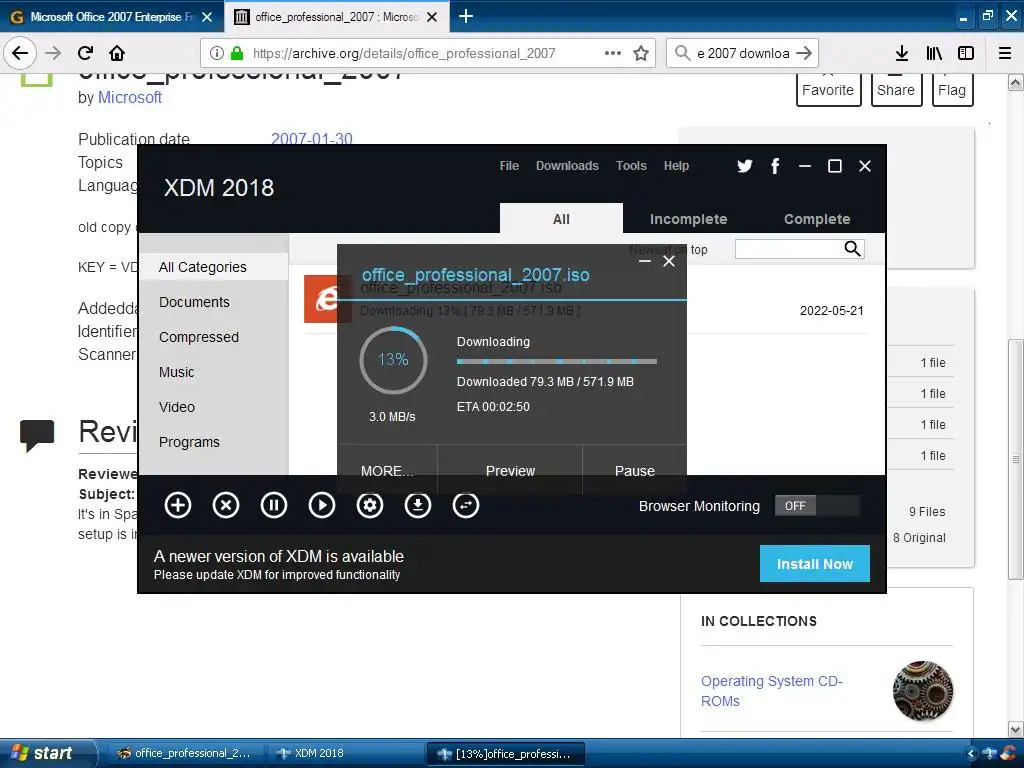Click the site info icon in address bar
1024x768 pixels.
pos(217,53)
